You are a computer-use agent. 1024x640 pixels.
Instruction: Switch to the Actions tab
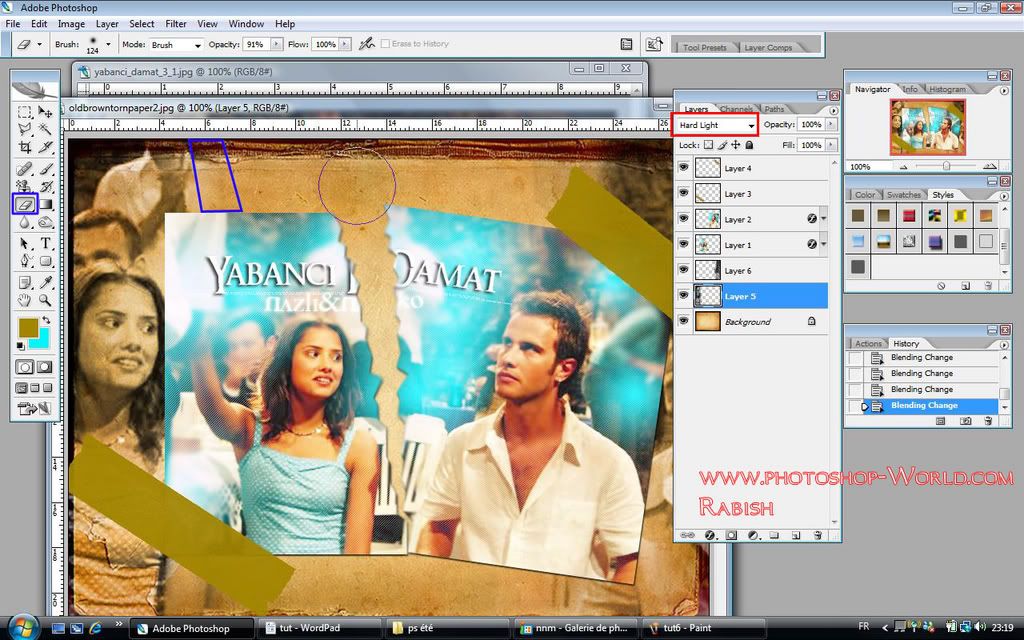click(x=868, y=344)
